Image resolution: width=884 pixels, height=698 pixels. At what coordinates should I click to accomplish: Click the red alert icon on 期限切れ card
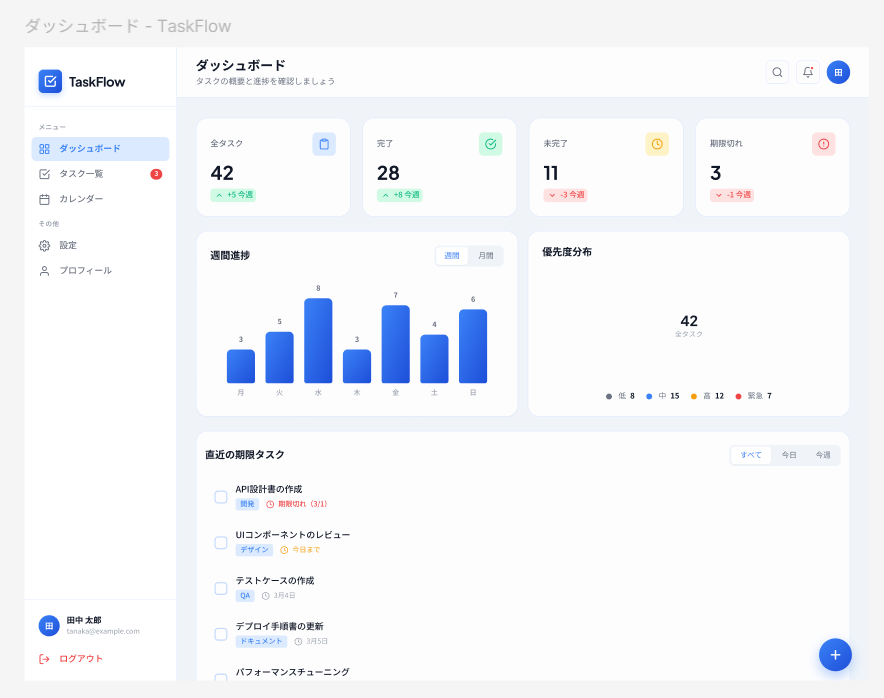coord(824,144)
